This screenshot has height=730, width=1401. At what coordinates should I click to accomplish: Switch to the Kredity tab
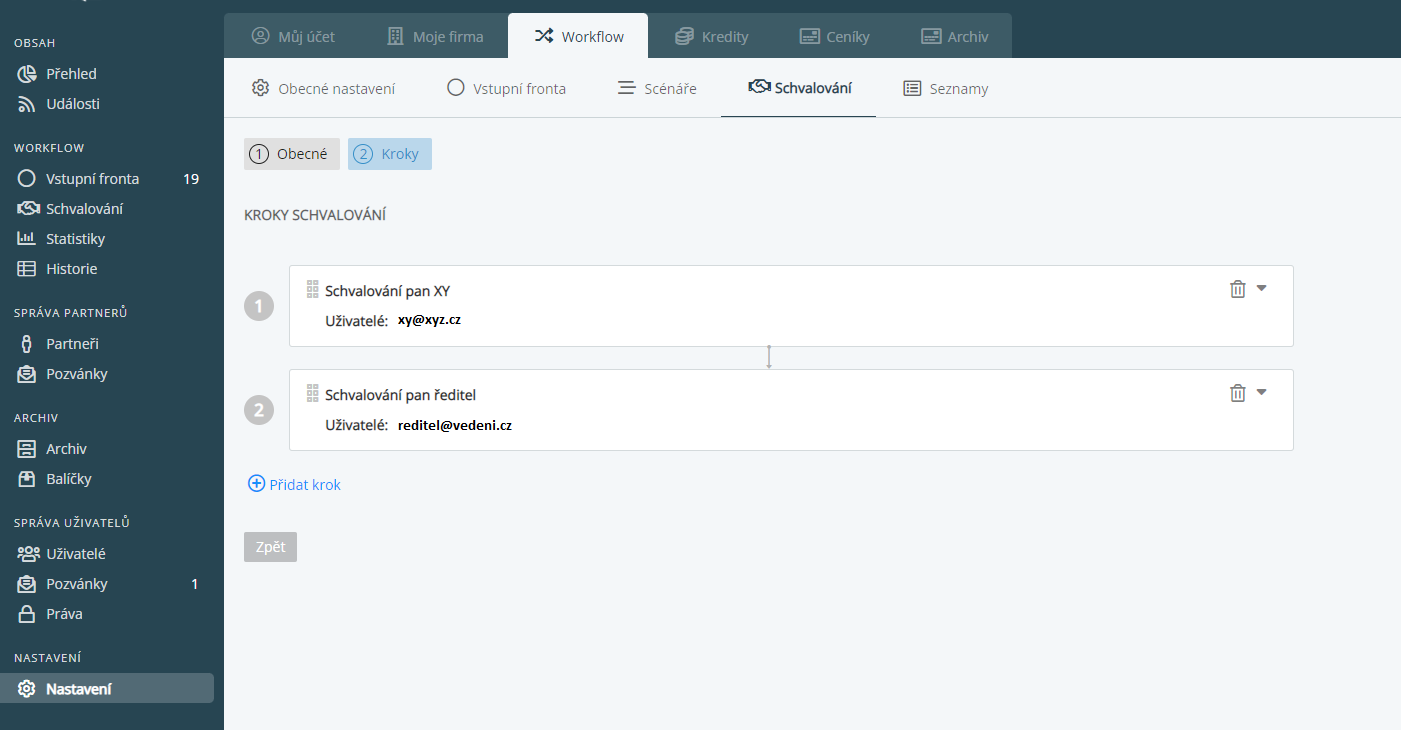(x=711, y=36)
